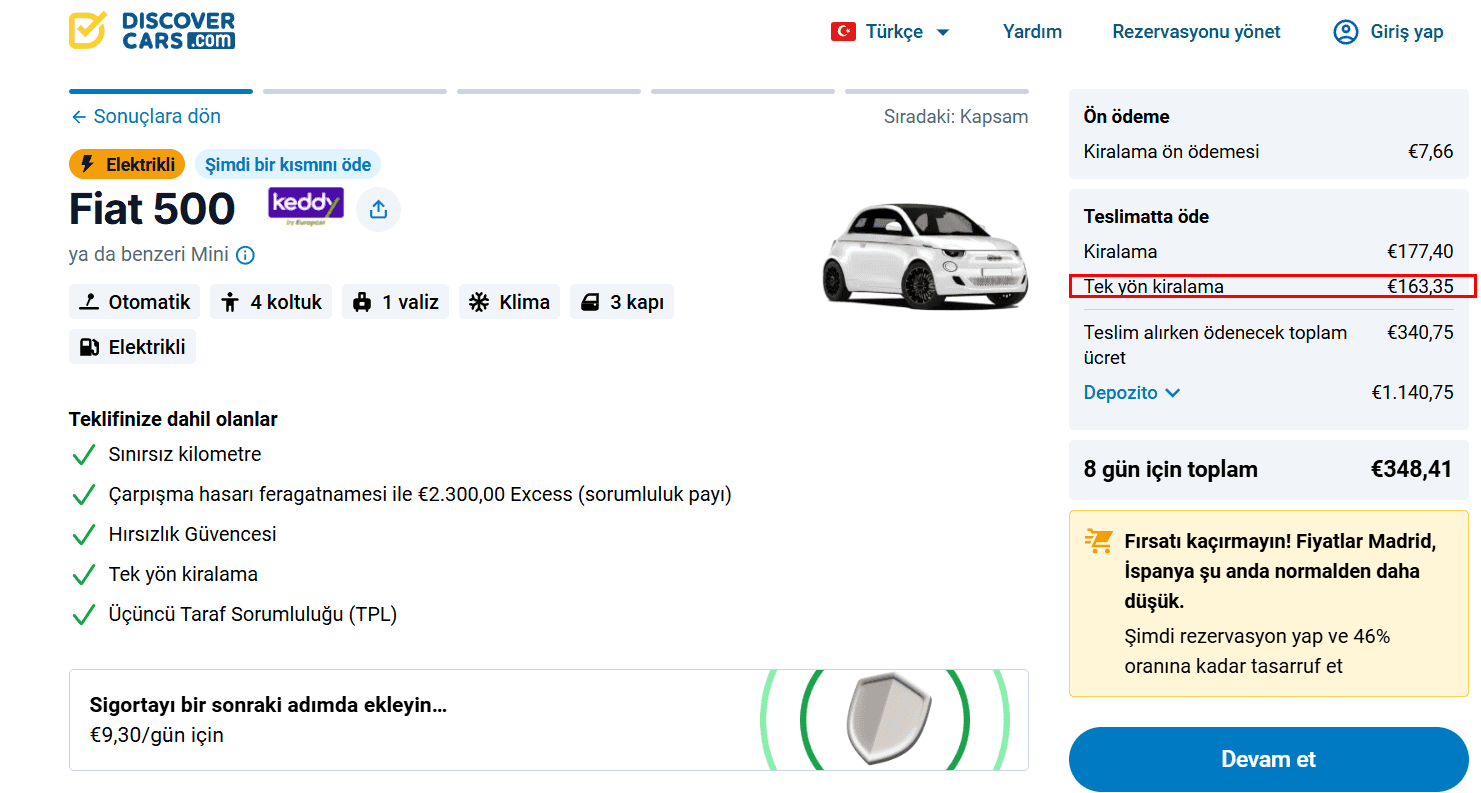
Task: Expand the Depozito details
Action: pos(1132,393)
